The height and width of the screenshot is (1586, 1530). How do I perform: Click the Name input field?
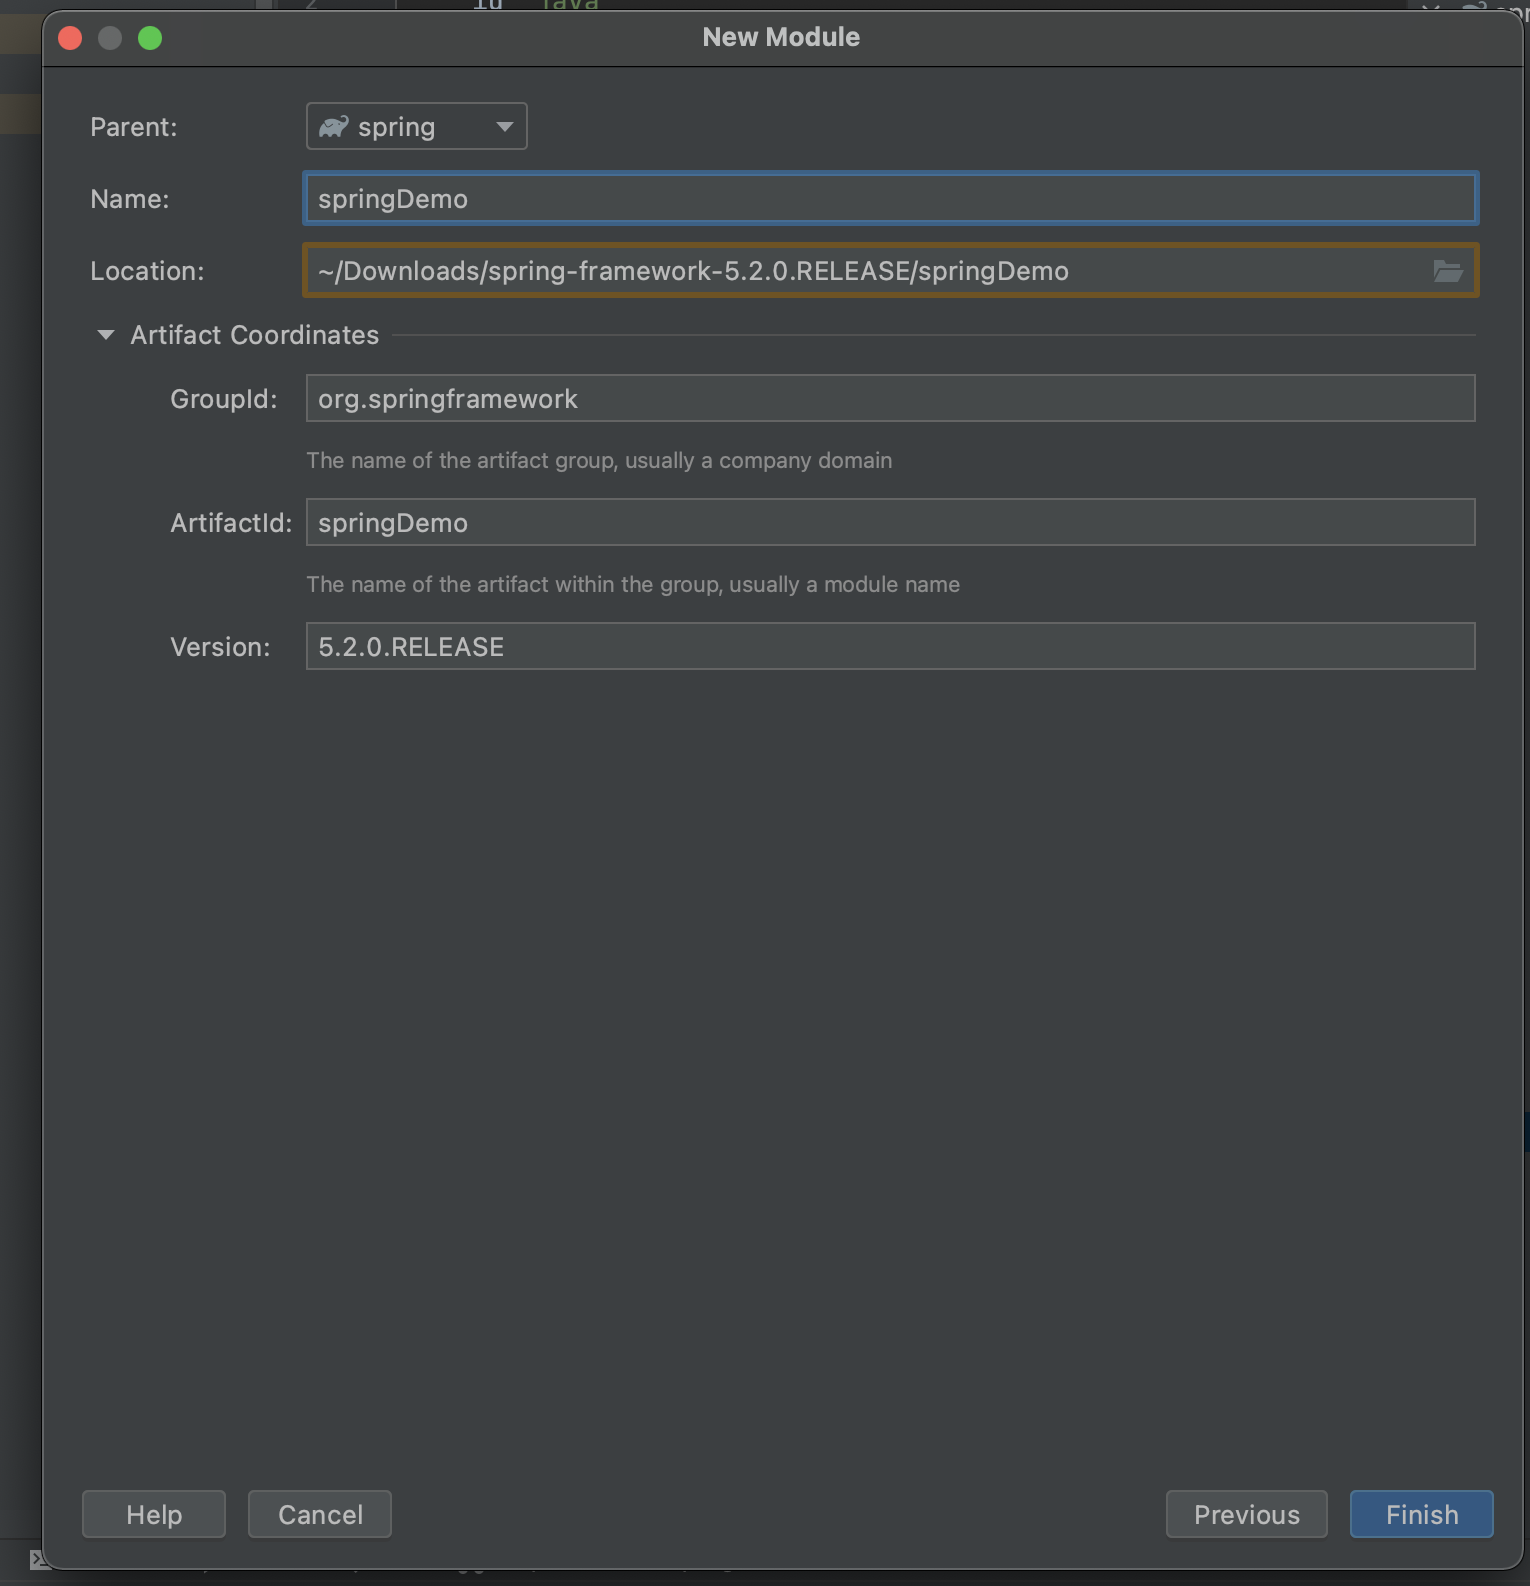point(890,199)
